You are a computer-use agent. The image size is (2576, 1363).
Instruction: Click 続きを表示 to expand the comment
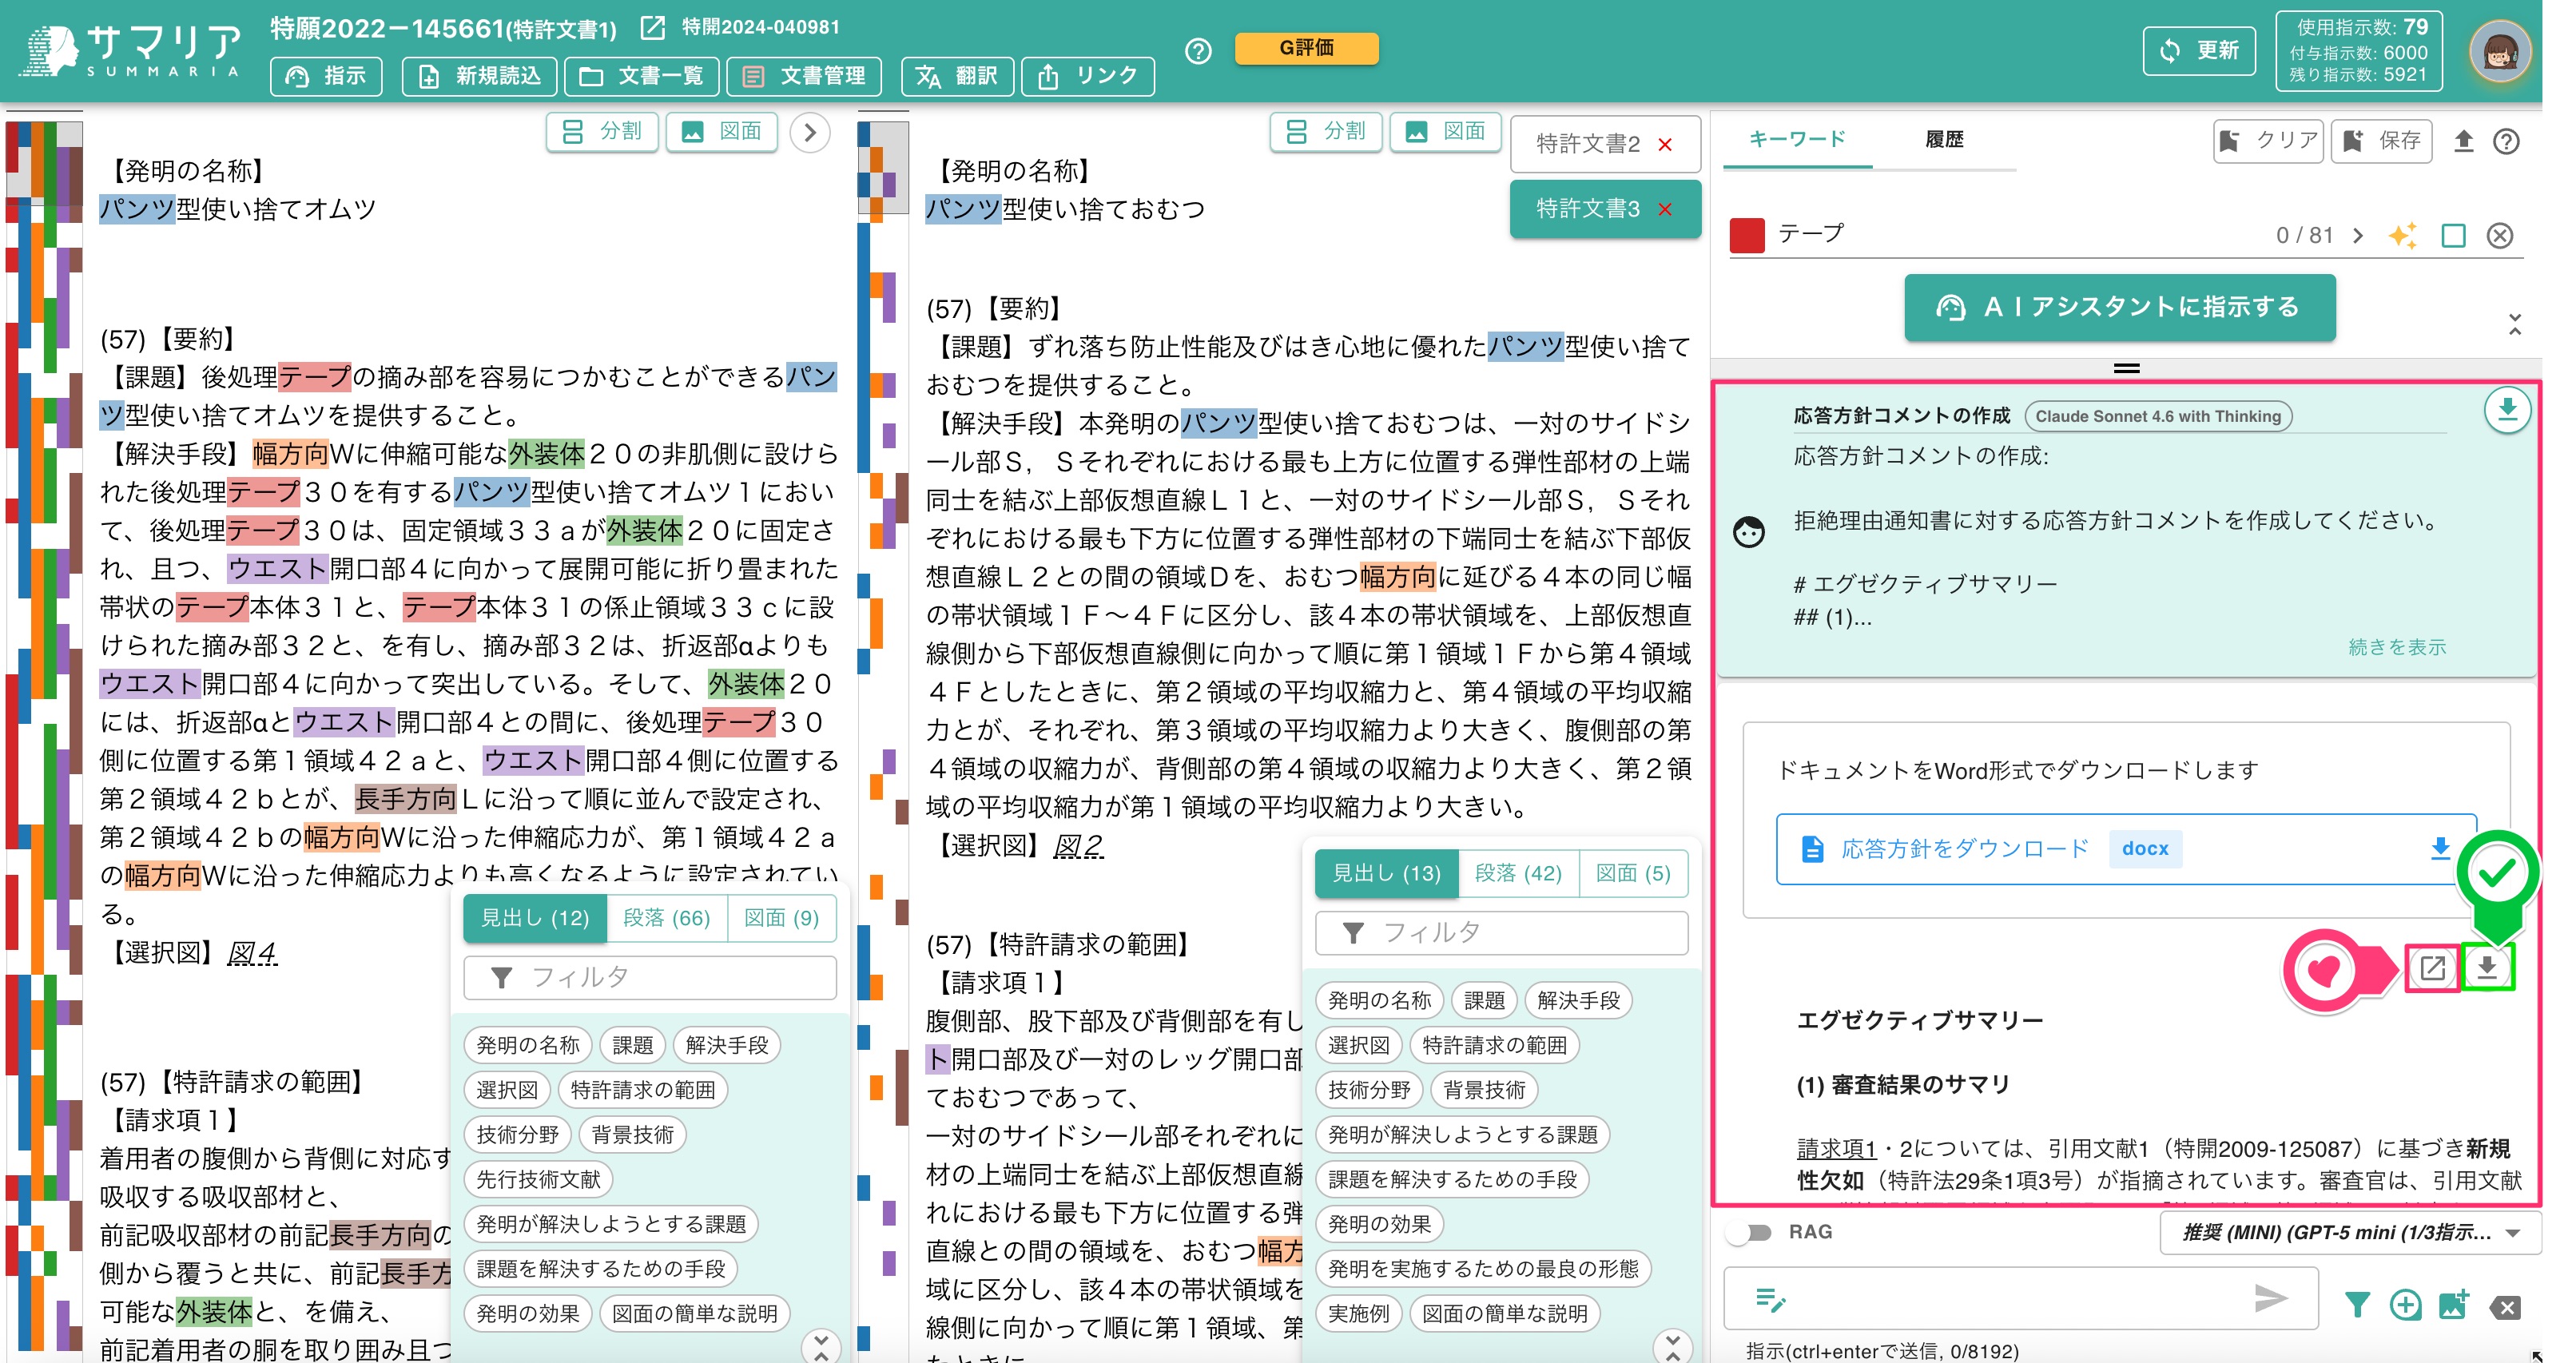click(x=2397, y=647)
